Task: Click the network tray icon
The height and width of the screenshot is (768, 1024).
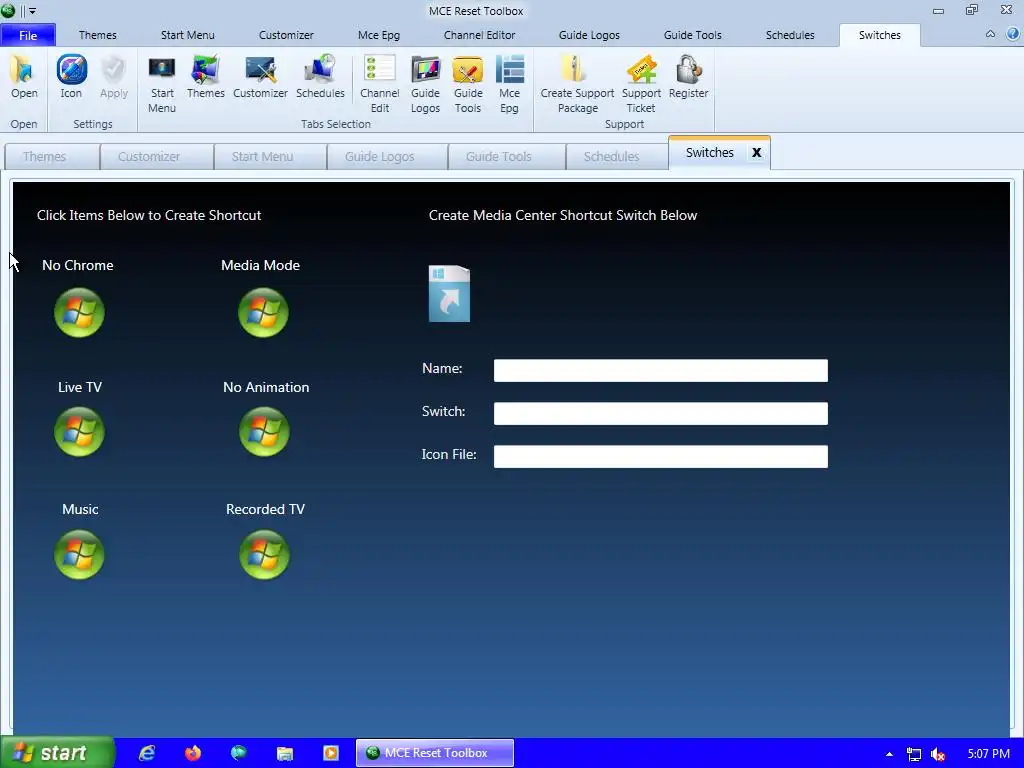Action: [x=914, y=754]
